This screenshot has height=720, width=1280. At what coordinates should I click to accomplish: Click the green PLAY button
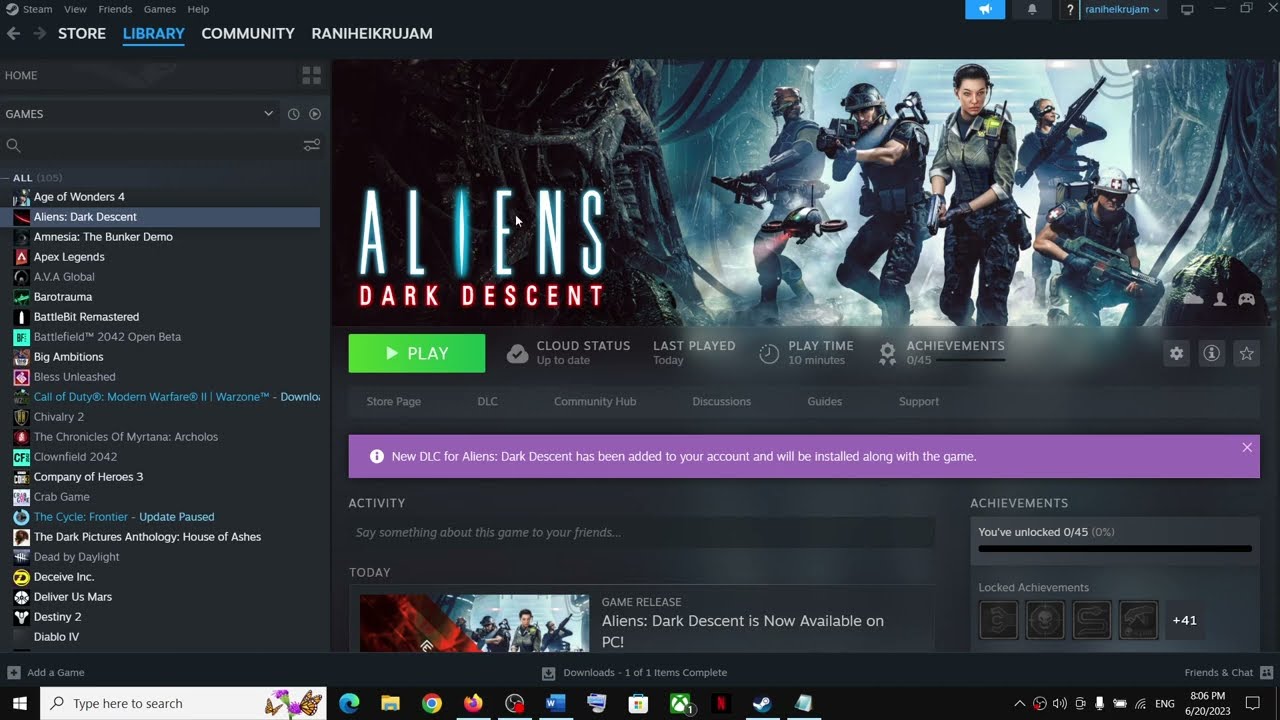(x=417, y=353)
